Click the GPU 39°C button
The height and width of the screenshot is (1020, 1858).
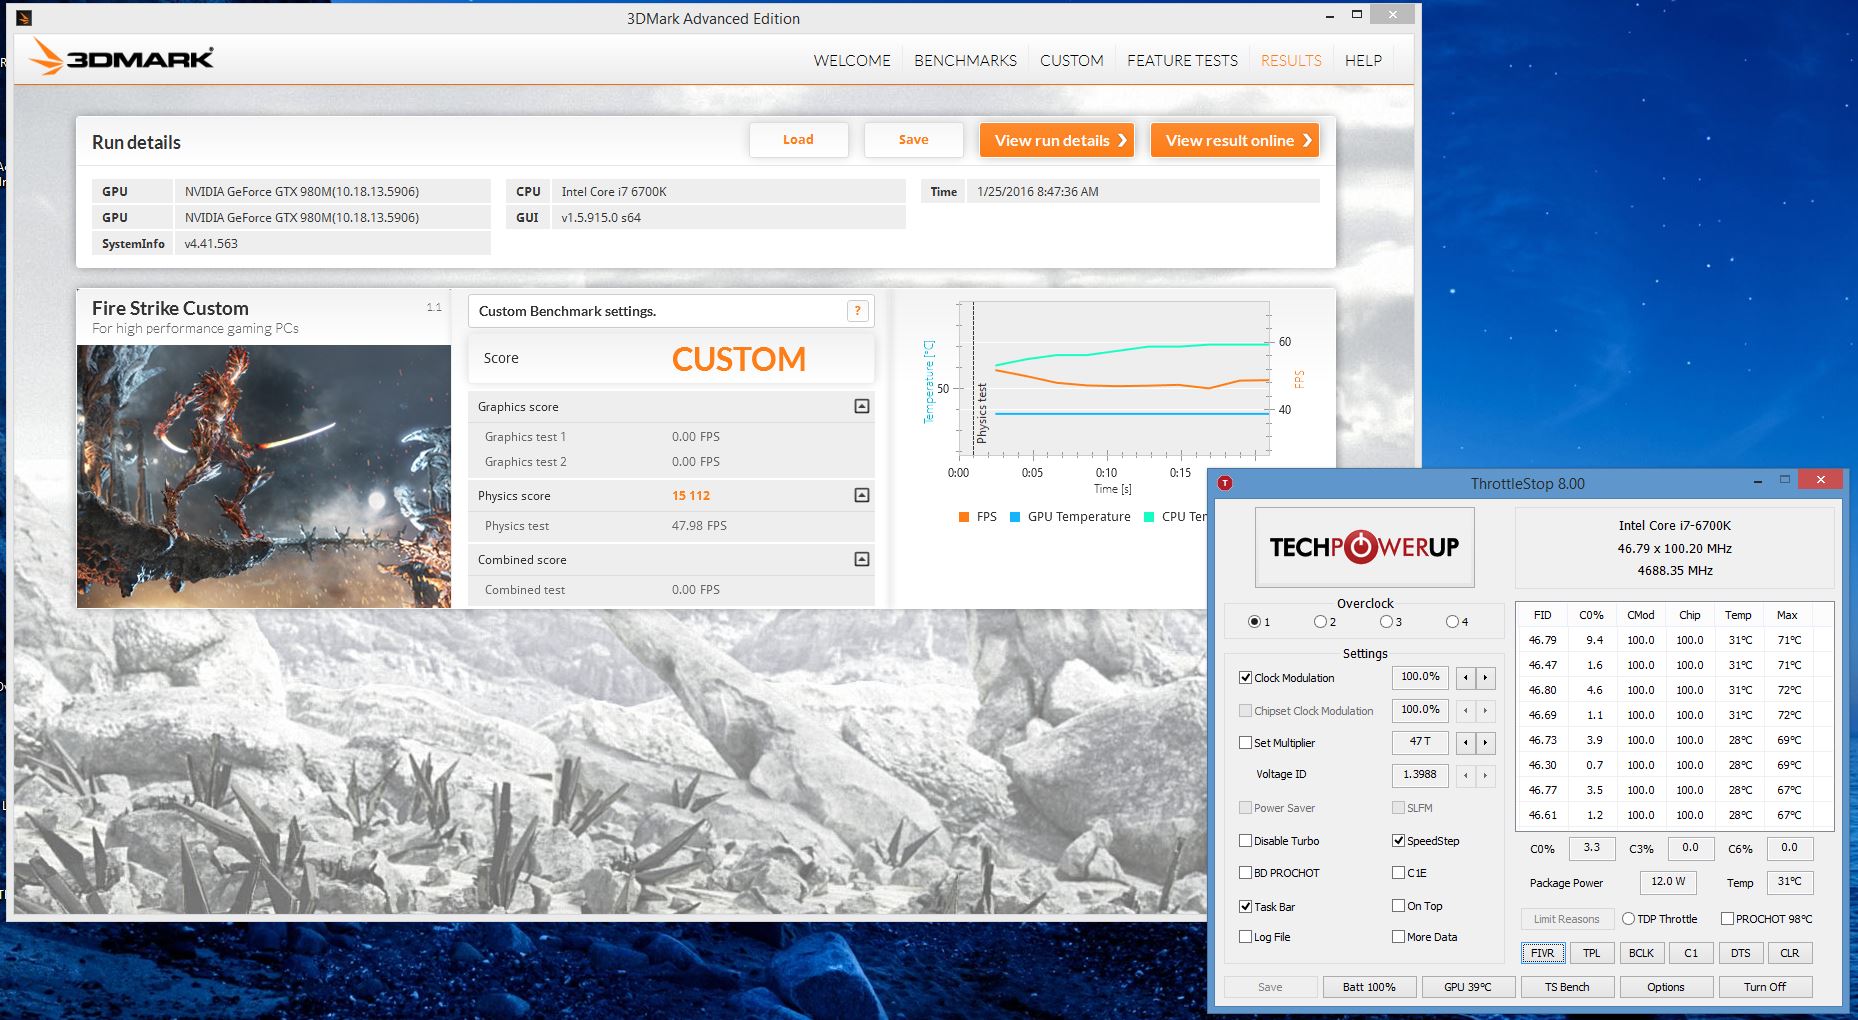coord(1467,987)
